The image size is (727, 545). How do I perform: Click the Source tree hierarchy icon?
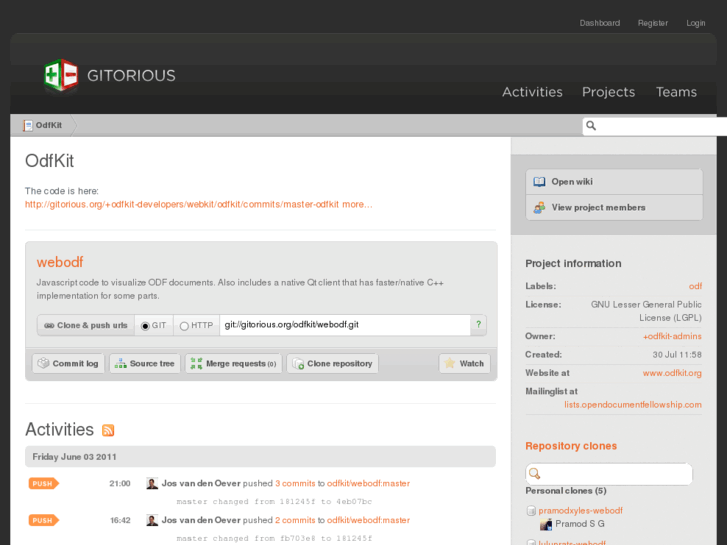[x=121, y=363]
